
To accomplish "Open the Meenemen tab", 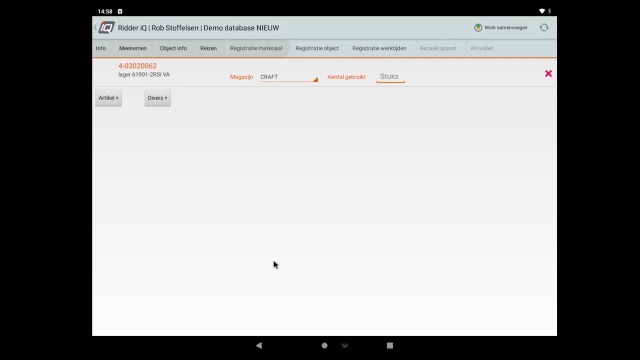I will 133,48.
